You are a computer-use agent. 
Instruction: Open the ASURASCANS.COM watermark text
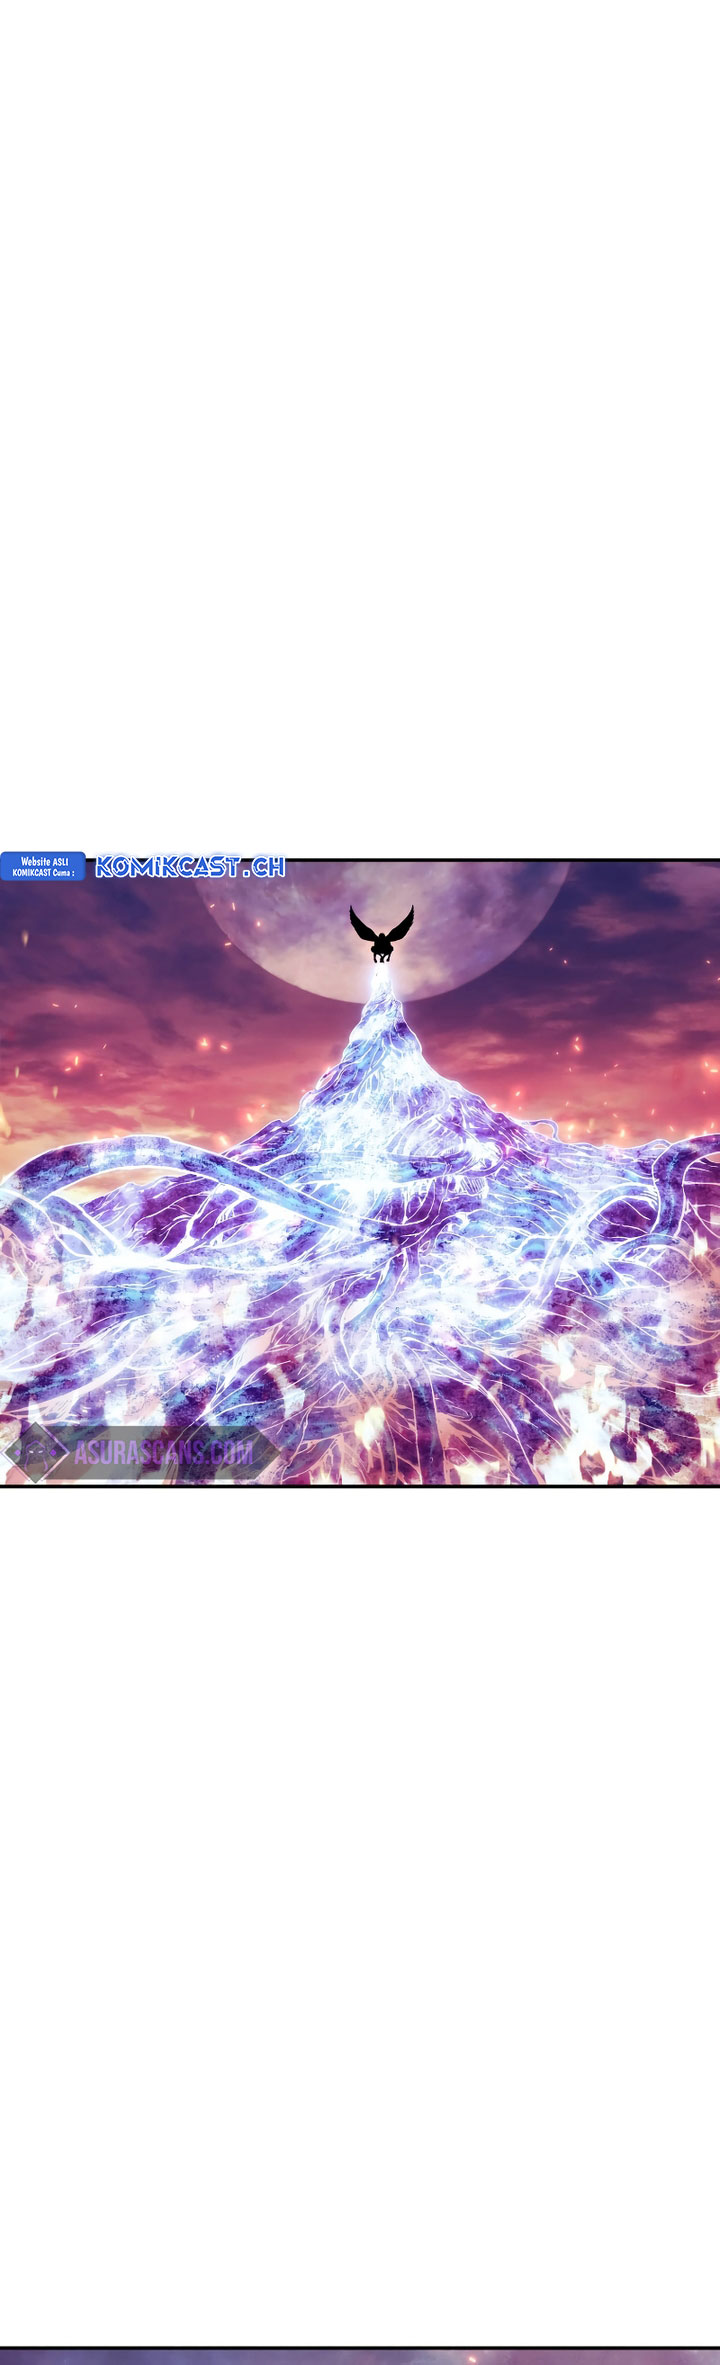[x=163, y=1453]
